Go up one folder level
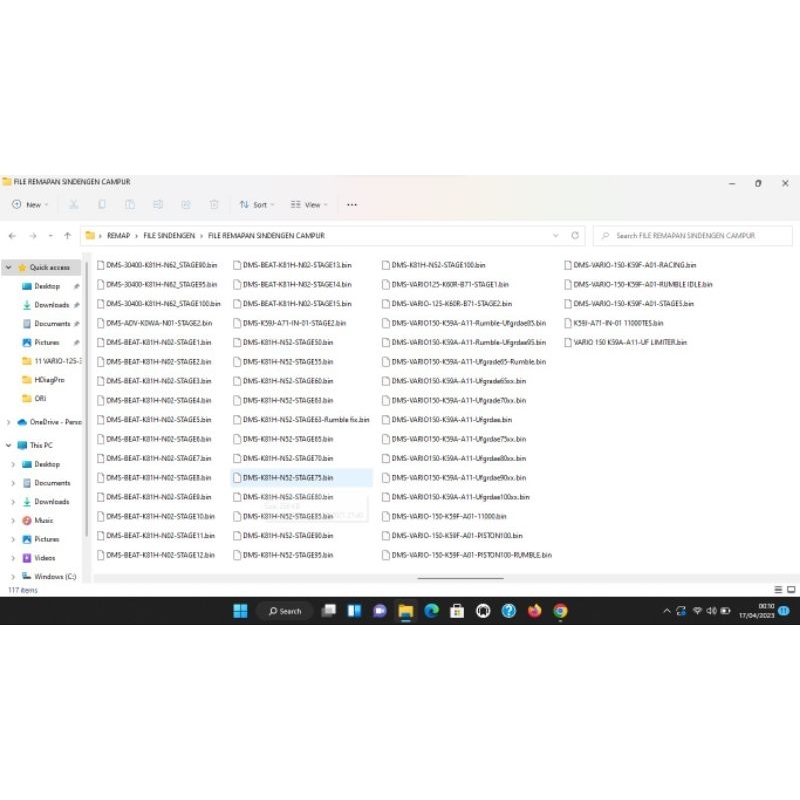Viewport: 800px width, 800px height. click(67, 234)
